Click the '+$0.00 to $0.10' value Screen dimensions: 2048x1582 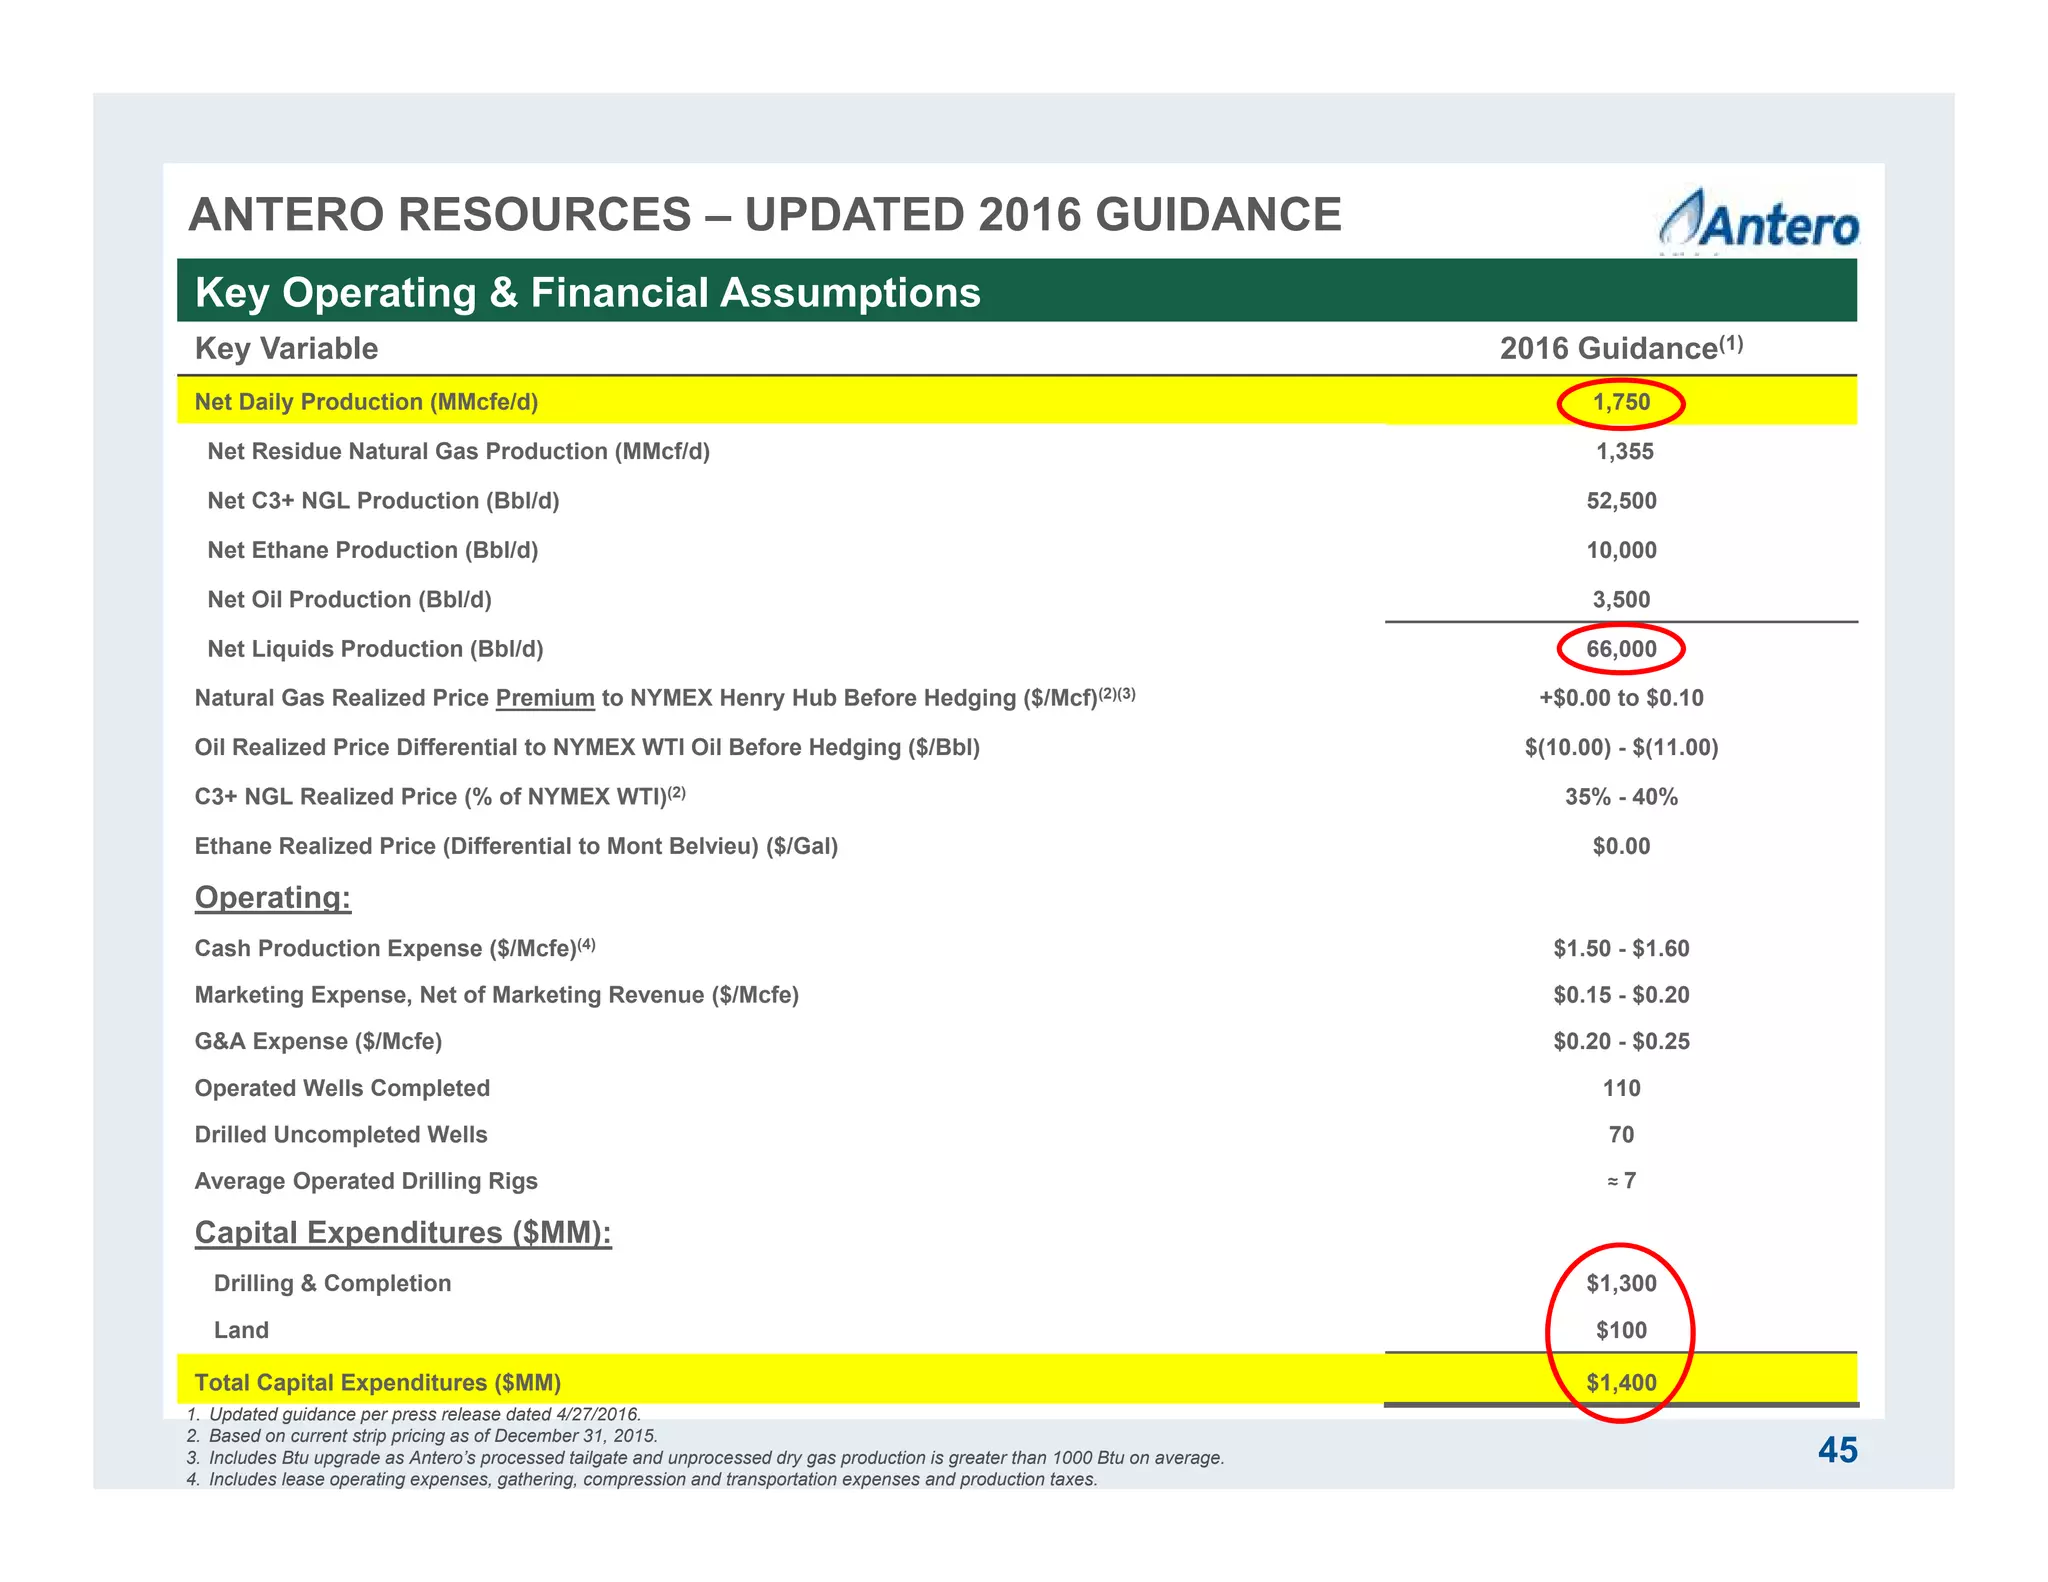[x=1621, y=698]
